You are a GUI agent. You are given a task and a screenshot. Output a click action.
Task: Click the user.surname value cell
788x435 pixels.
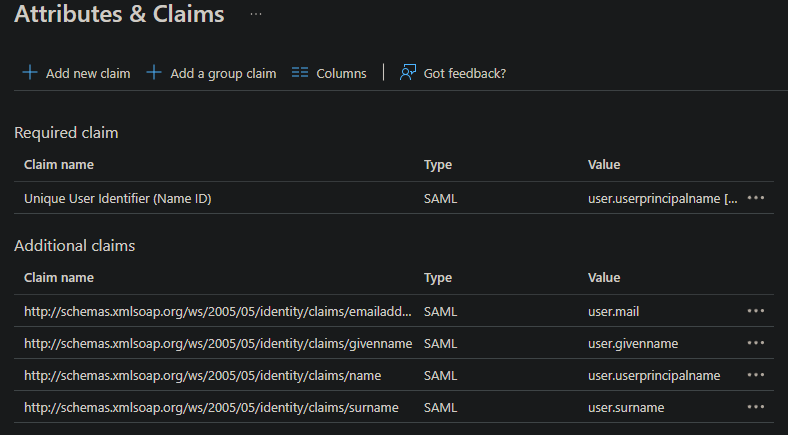pyautogui.click(x=626, y=408)
